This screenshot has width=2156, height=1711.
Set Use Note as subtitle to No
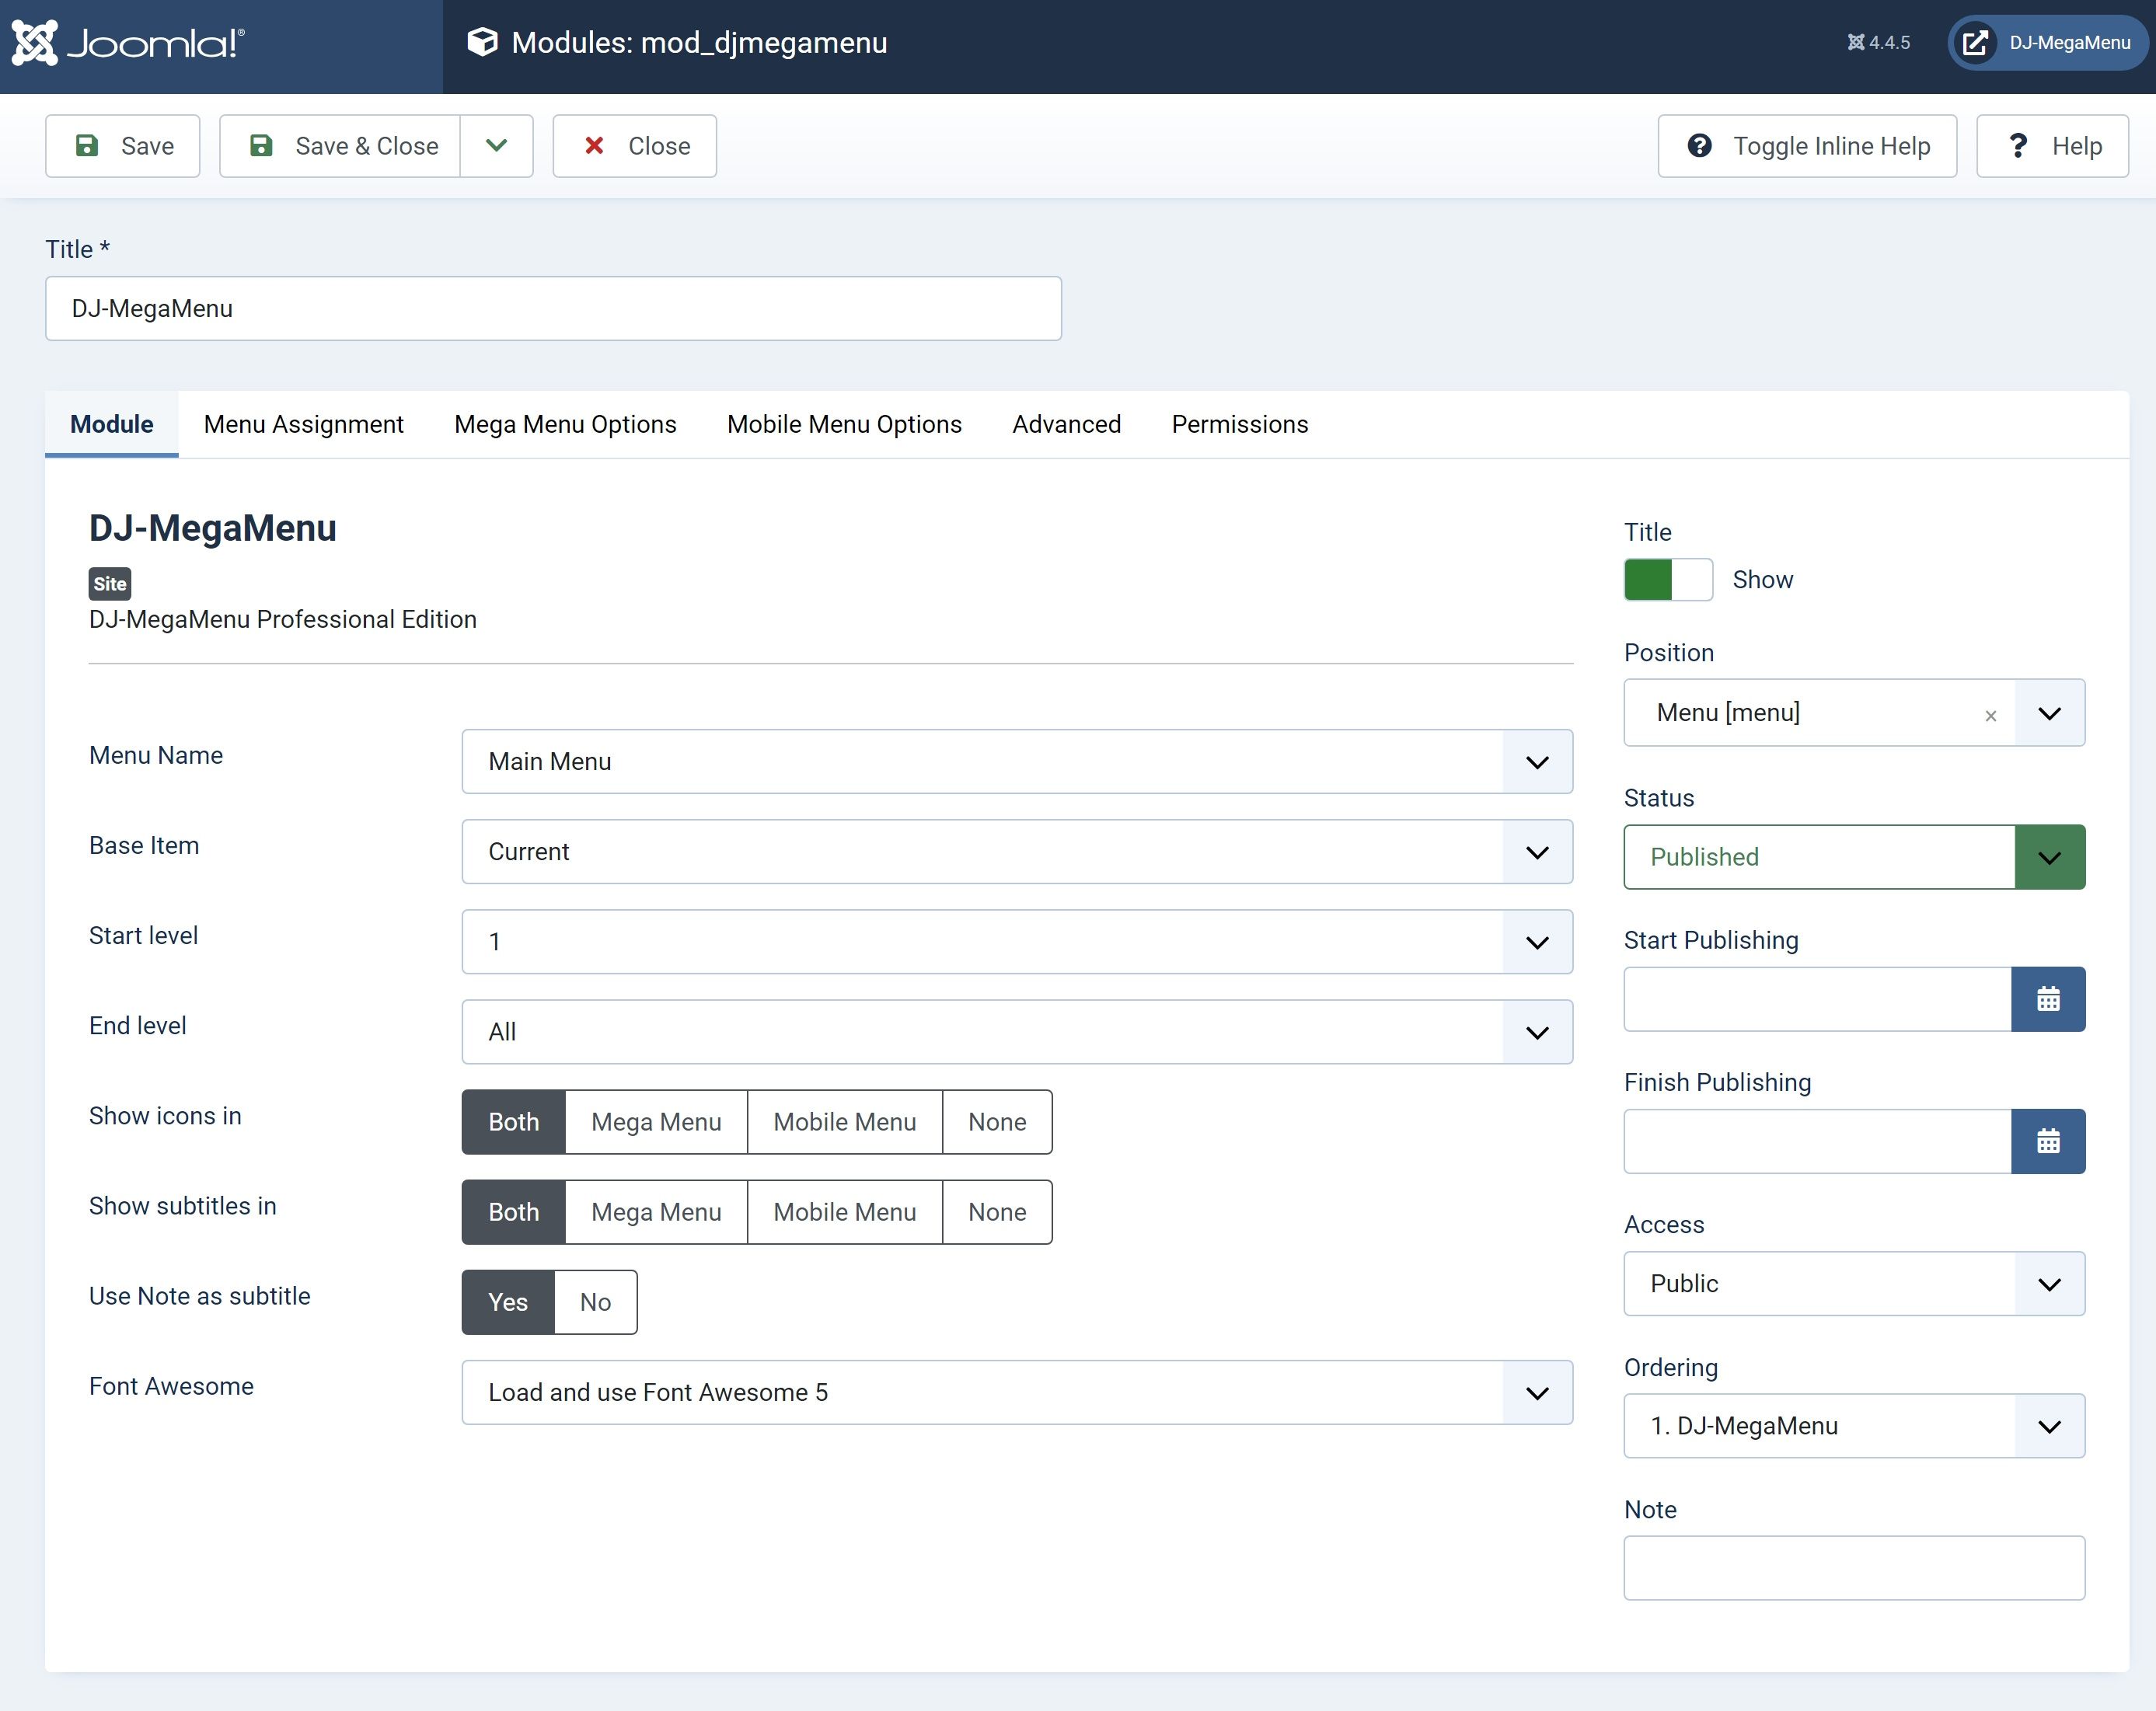coord(595,1302)
